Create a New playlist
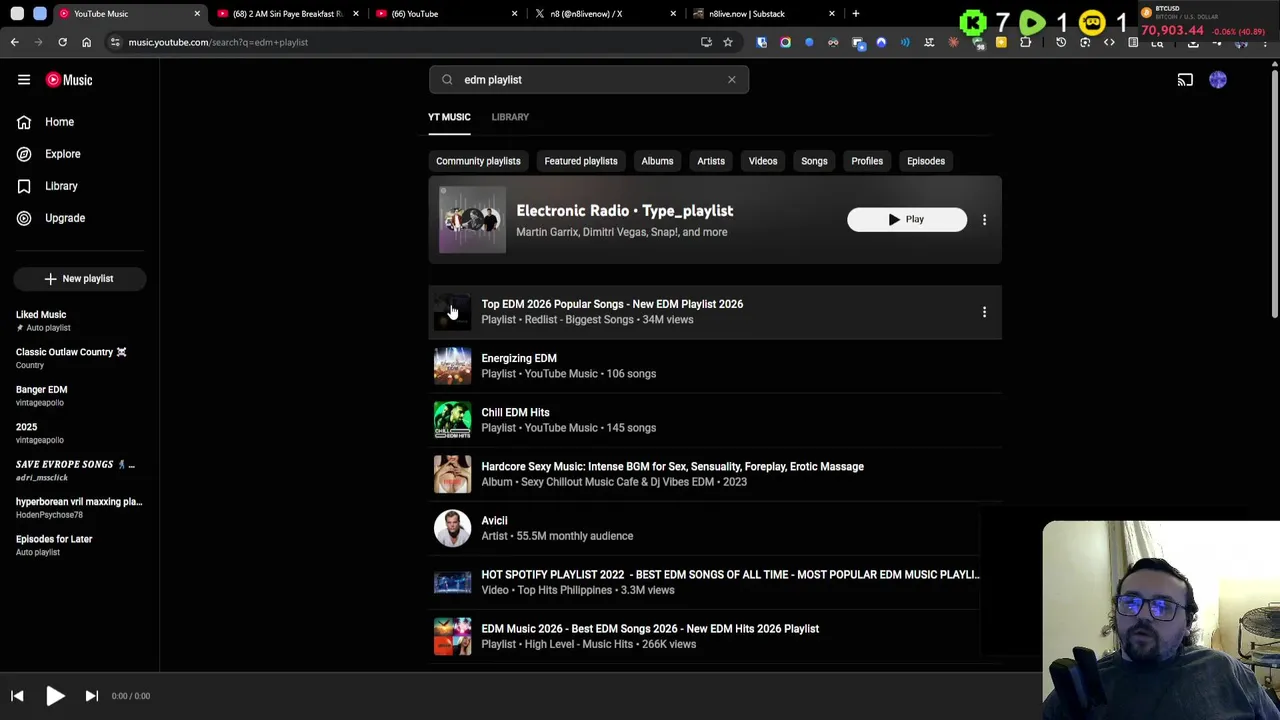Viewport: 1280px width, 720px height. [80, 279]
